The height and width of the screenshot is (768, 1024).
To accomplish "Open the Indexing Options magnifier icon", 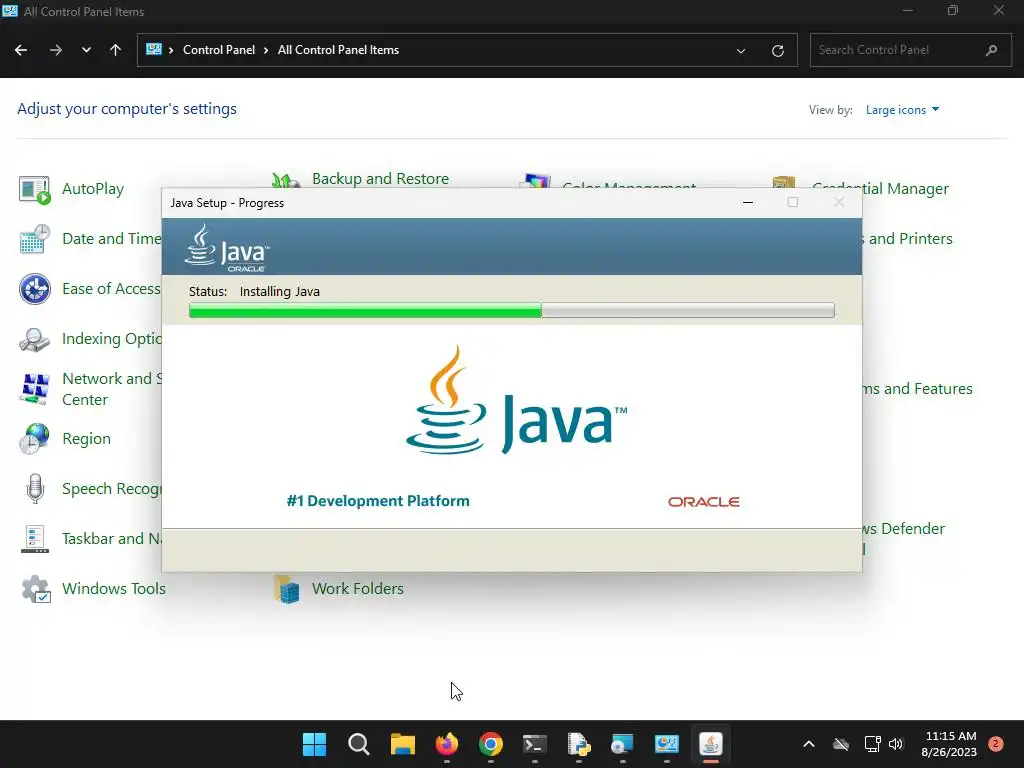I will [x=35, y=340].
